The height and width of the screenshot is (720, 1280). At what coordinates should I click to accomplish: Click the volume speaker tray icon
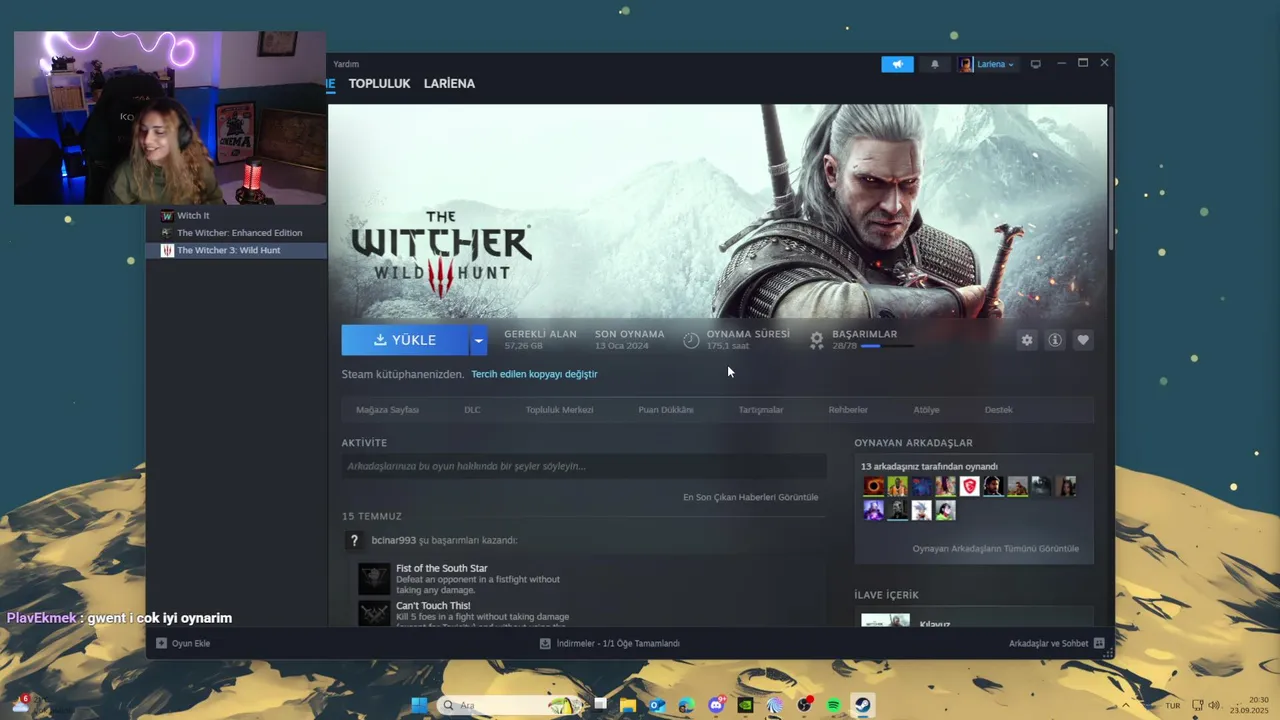point(1214,705)
